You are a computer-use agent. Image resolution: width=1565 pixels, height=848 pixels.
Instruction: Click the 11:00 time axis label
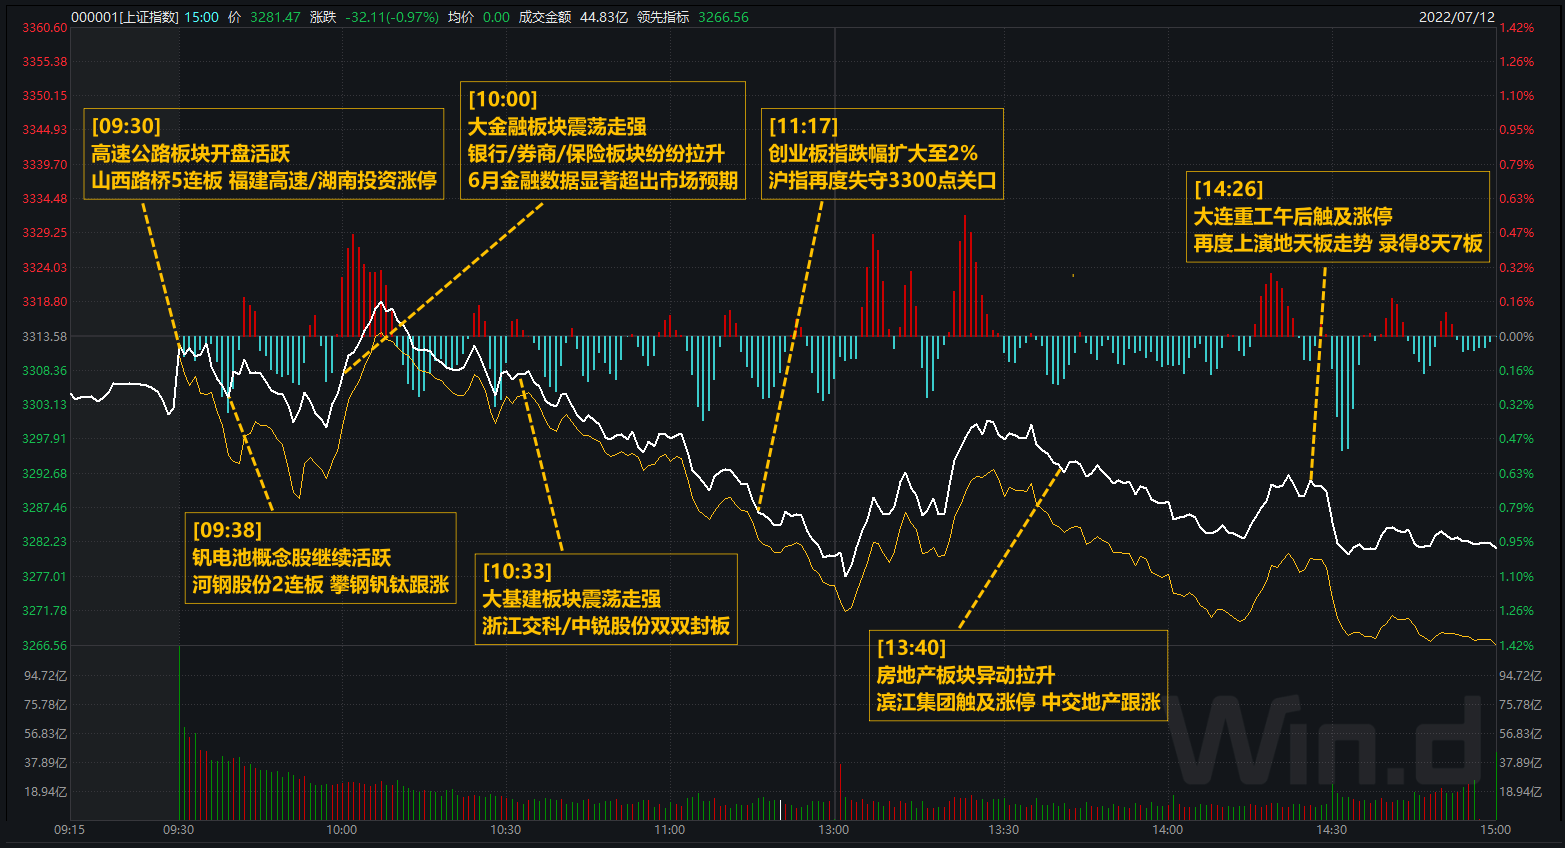669,830
